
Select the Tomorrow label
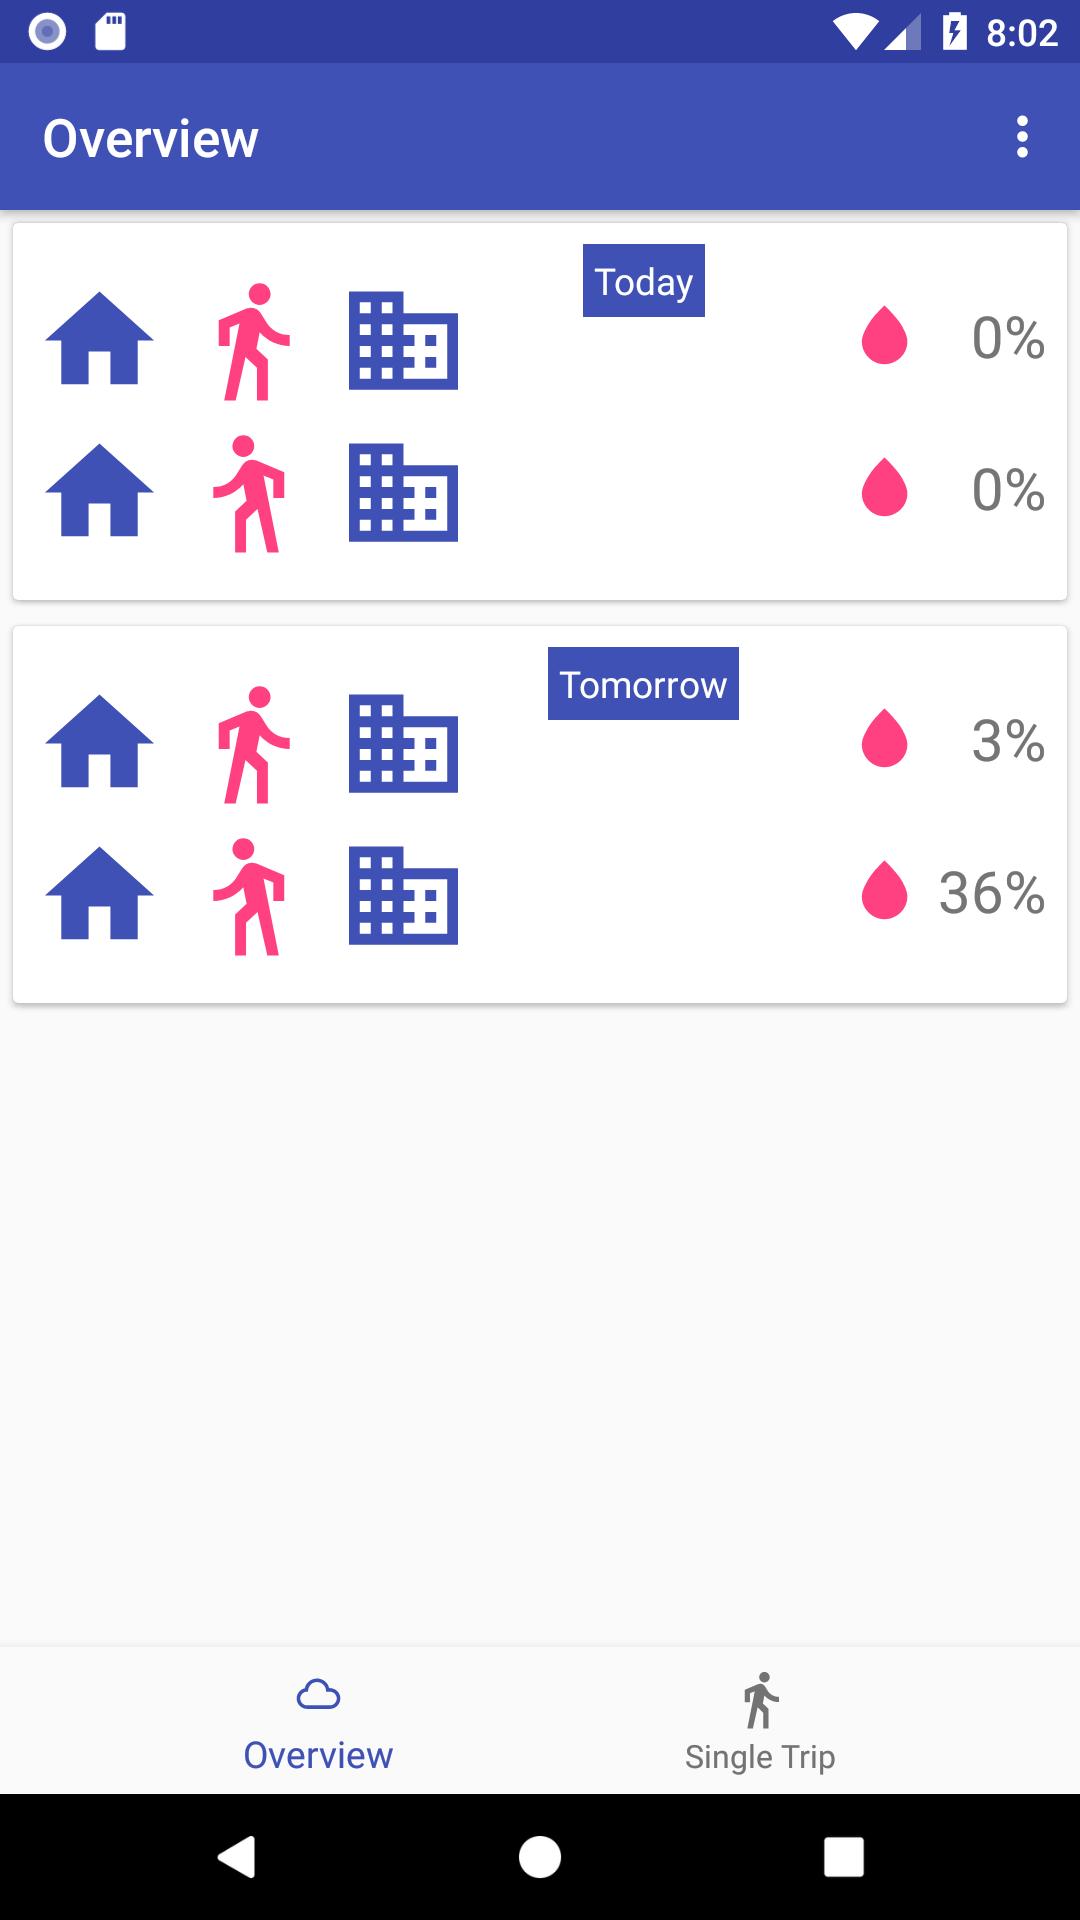point(643,684)
